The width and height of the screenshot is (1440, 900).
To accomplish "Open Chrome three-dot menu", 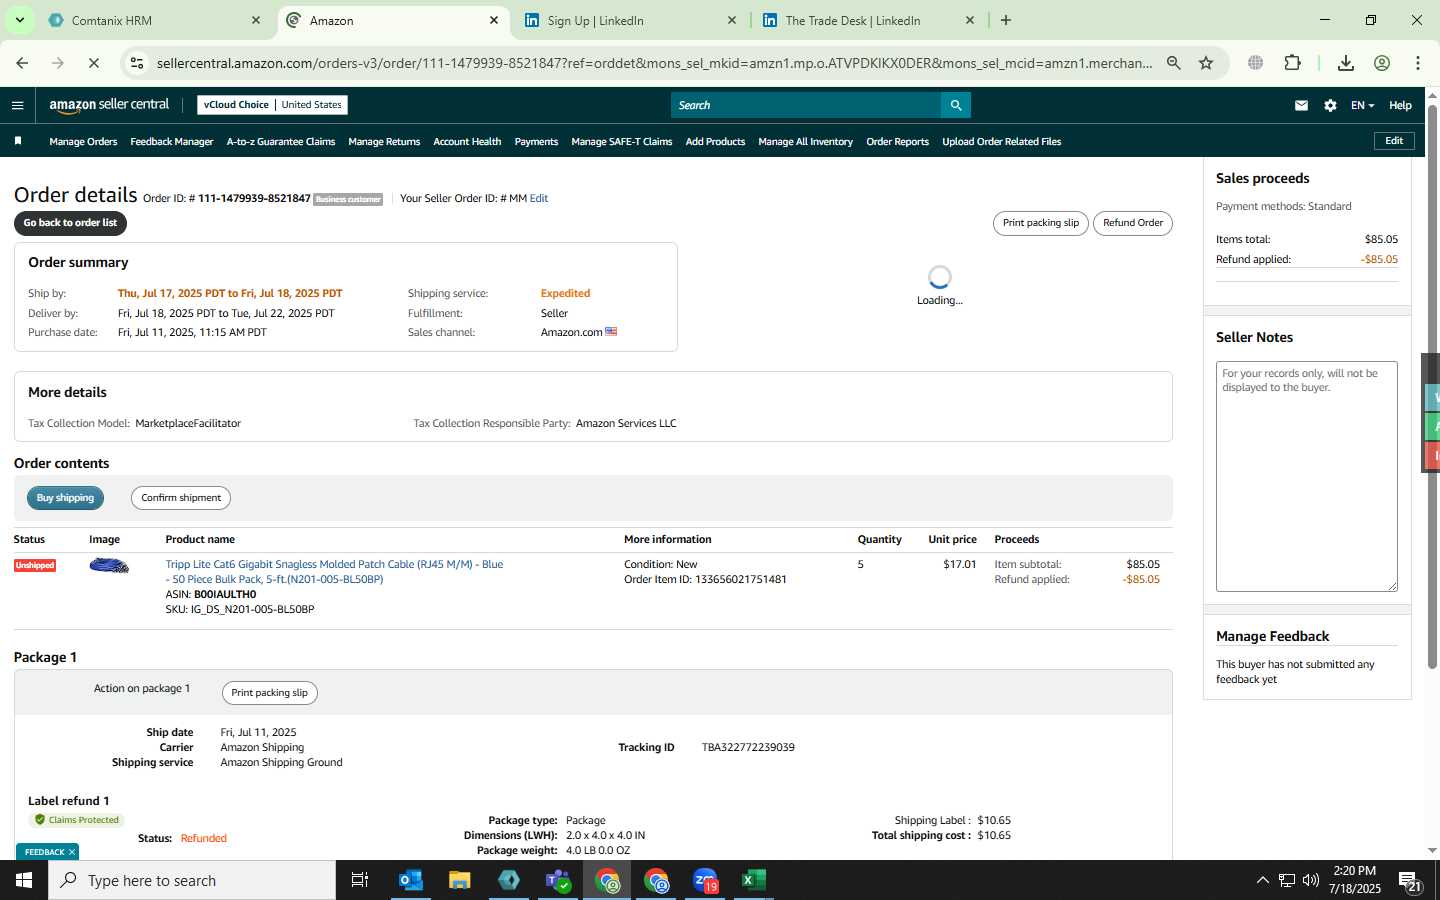I will [x=1418, y=63].
